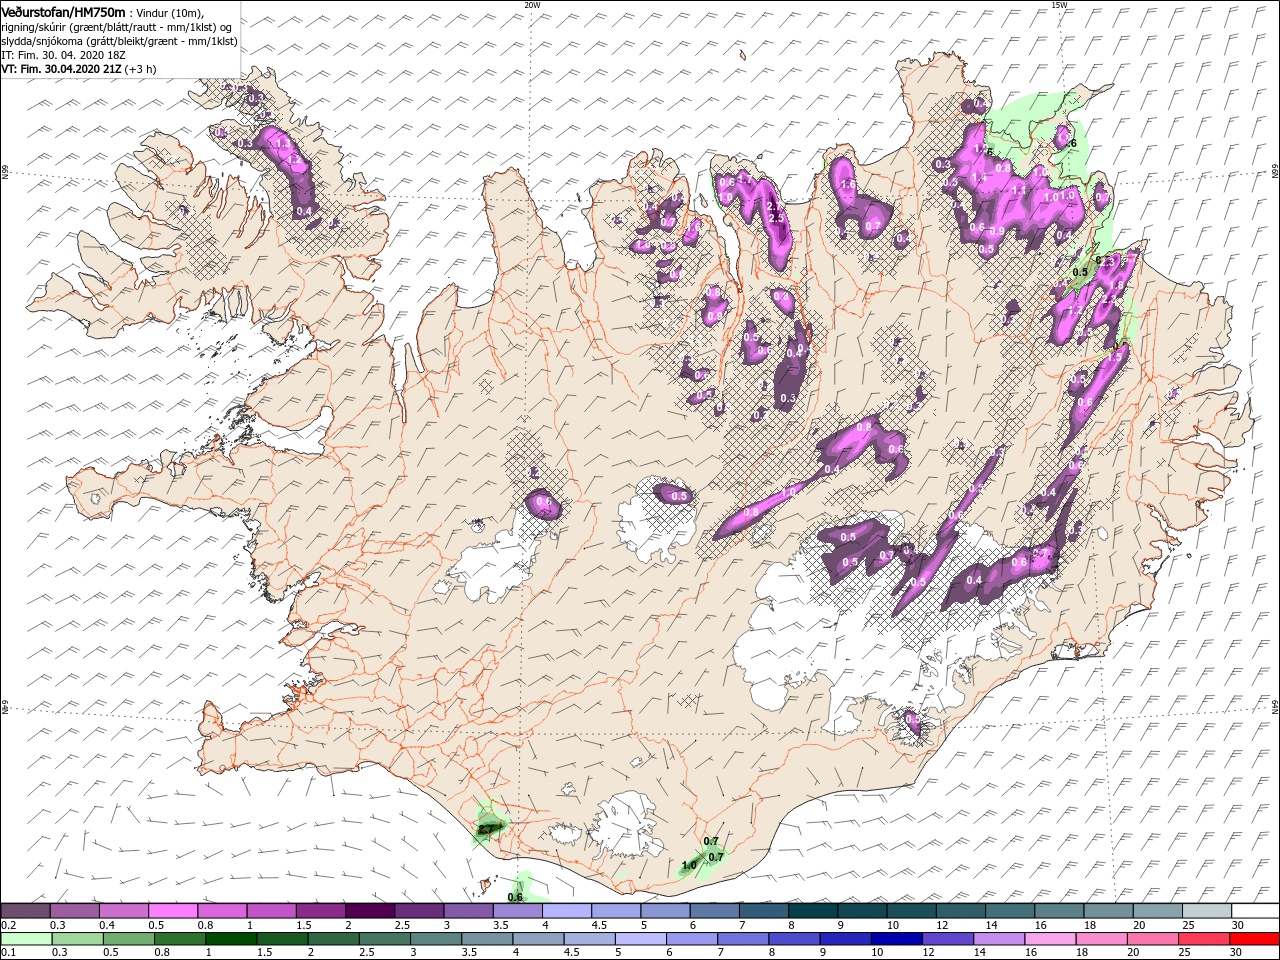This screenshot has width=1280, height=960.
Task: Click the 2.7 rainfall value in southwest
Action: pos(486,829)
